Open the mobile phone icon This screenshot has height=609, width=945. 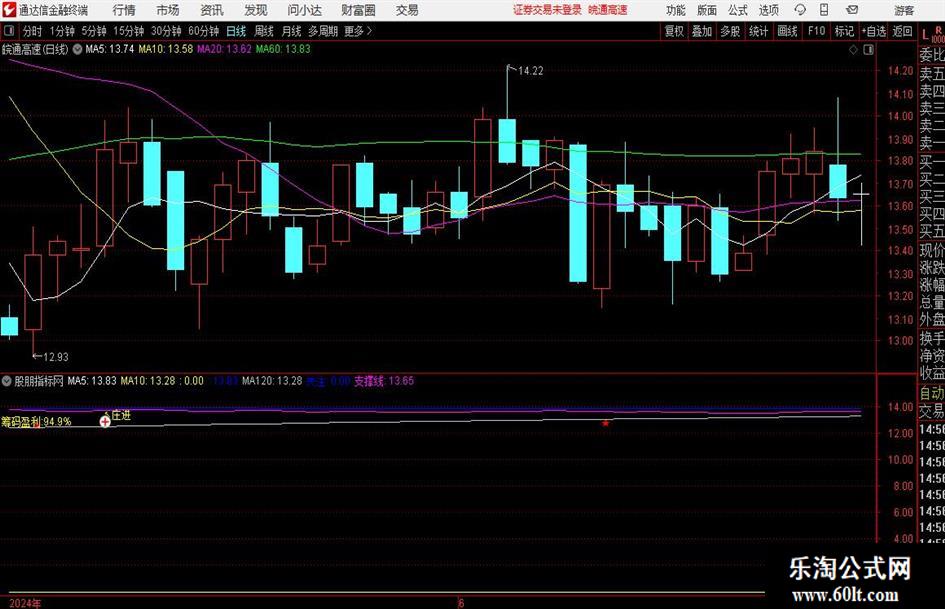tap(824, 10)
